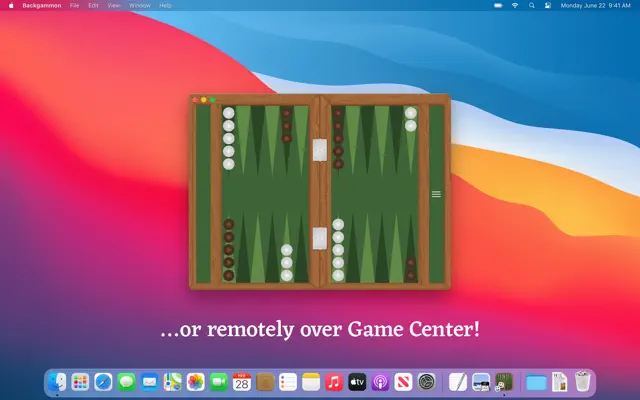Viewport: 640px width, 400px height.
Task: Open the Wi-Fi status menu
Action: pyautogui.click(x=515, y=5)
